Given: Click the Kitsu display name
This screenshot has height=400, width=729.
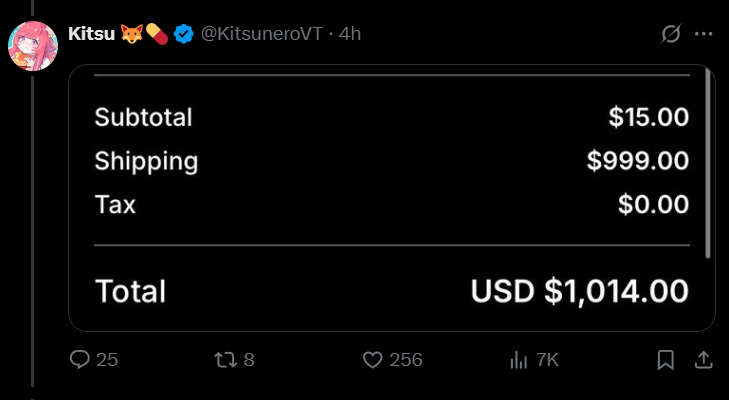Looking at the screenshot, I should point(88,34).
